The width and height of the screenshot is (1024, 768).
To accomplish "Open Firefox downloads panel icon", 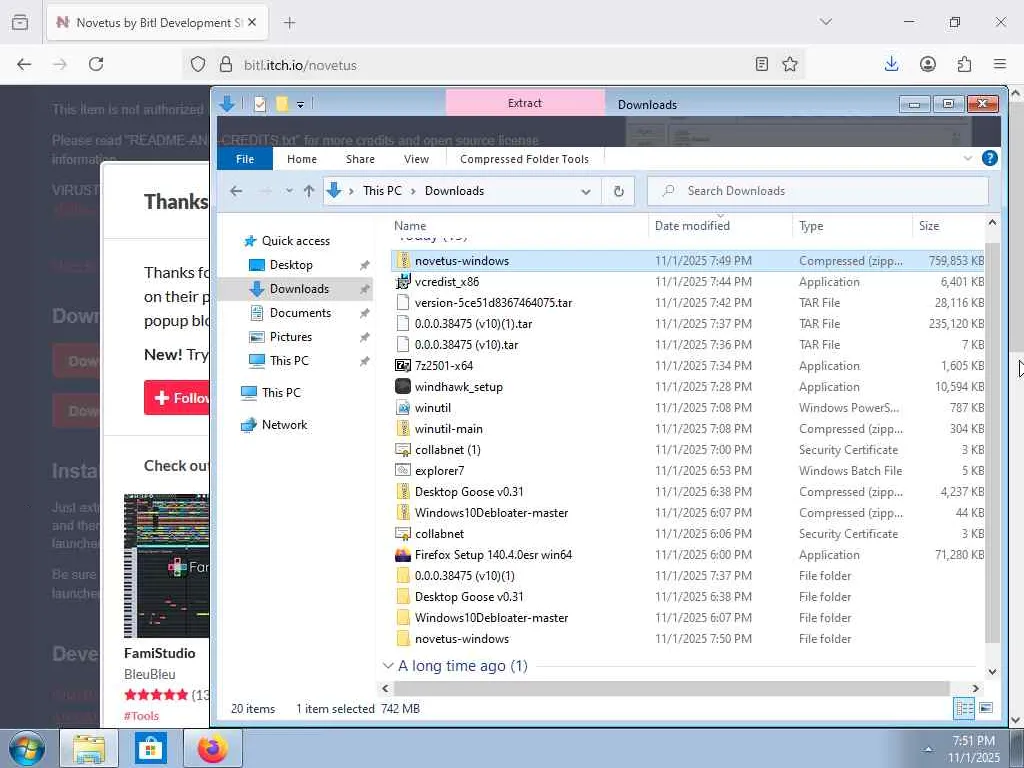I will pos(891,64).
